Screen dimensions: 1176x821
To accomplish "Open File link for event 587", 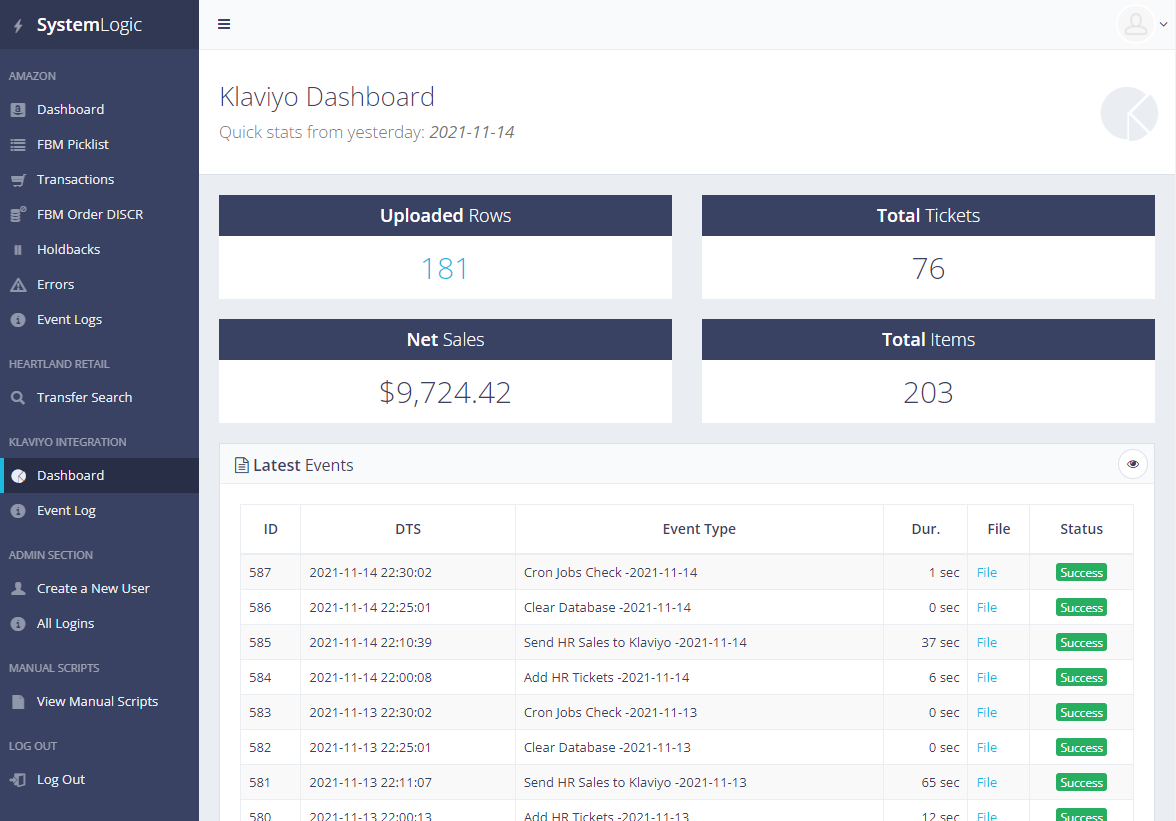I will (x=986, y=573).
